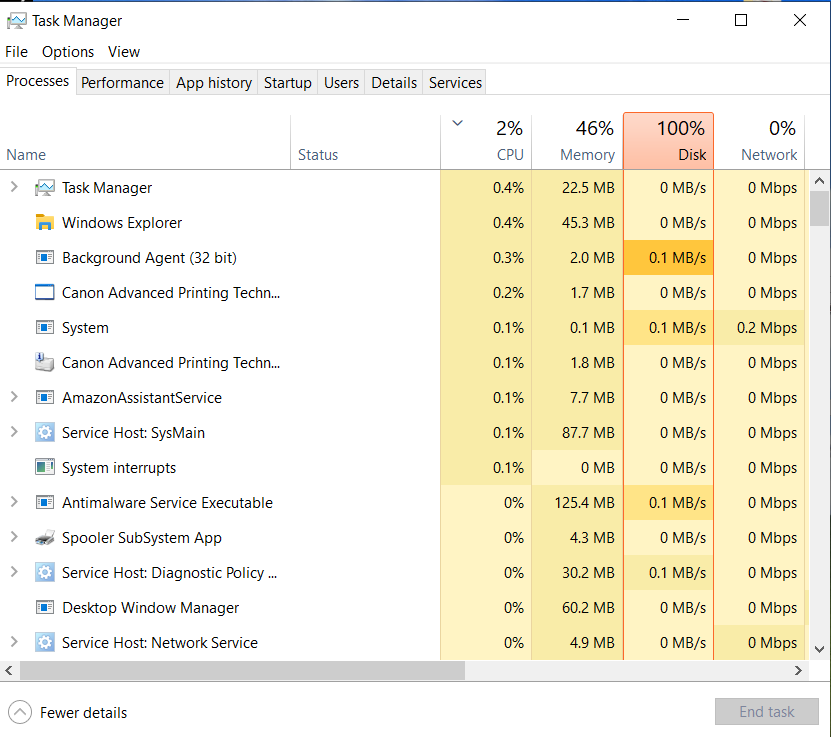831x737 pixels.
Task: Click vertical scrollbar down arrow
Action: 819,649
